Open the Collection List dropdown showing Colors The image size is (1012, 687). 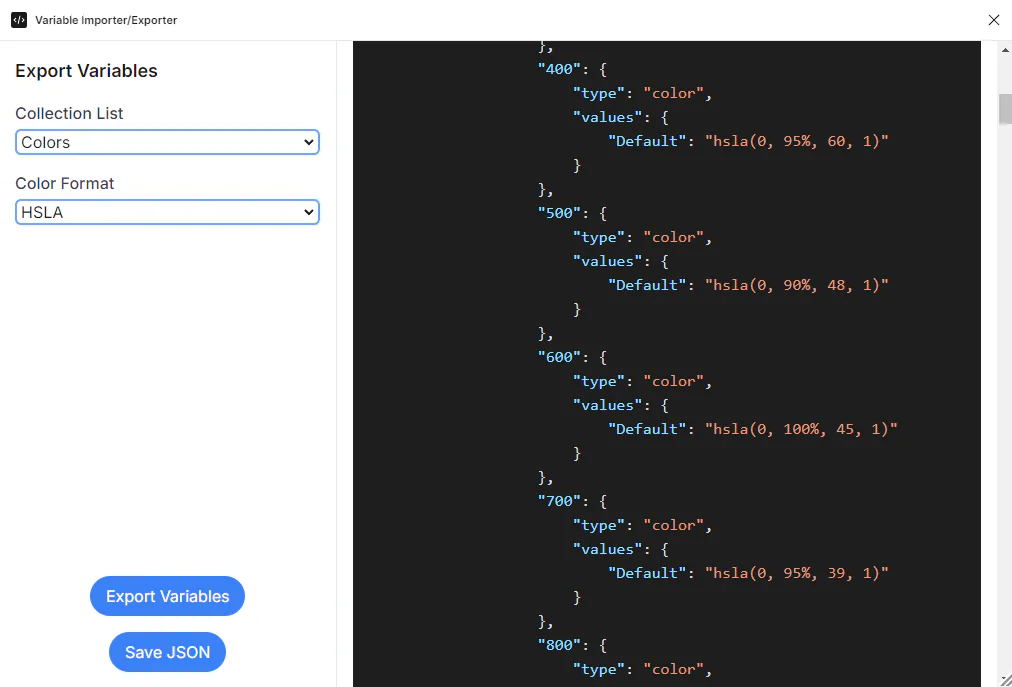pyautogui.click(x=167, y=142)
